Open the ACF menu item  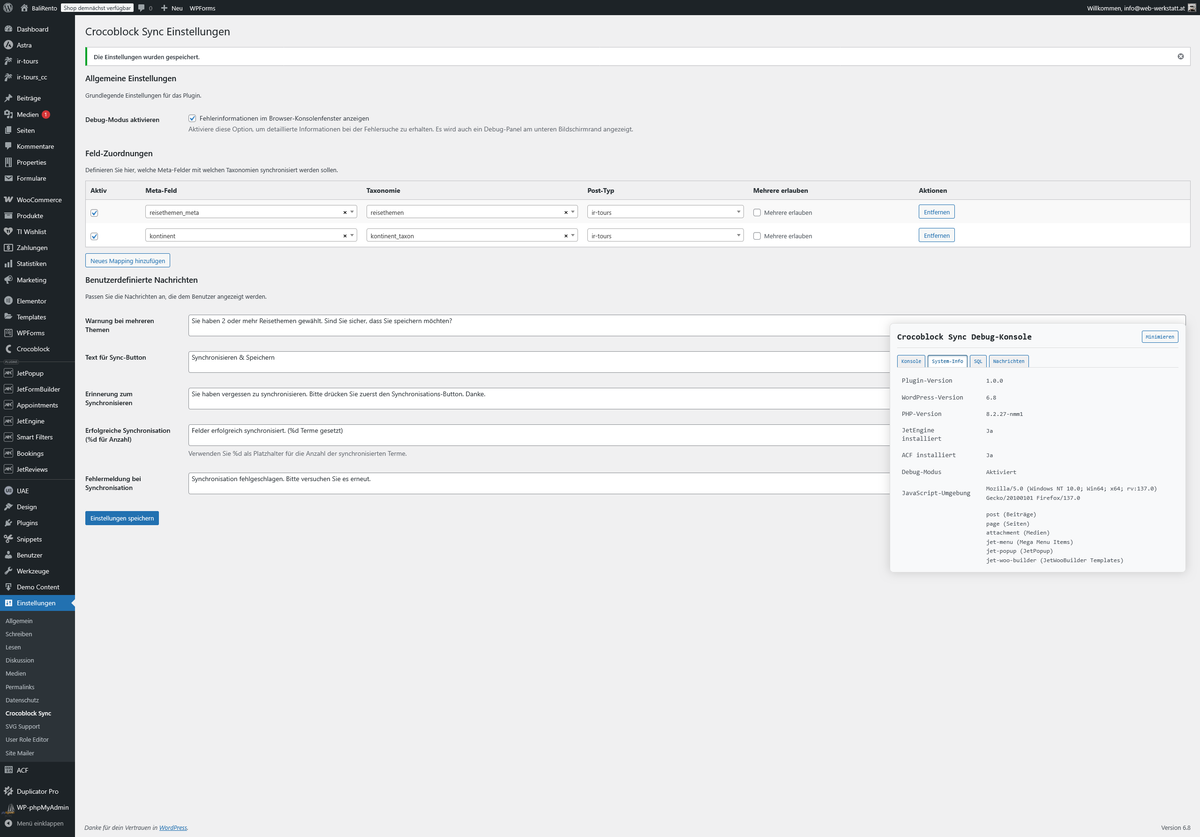(37, 770)
